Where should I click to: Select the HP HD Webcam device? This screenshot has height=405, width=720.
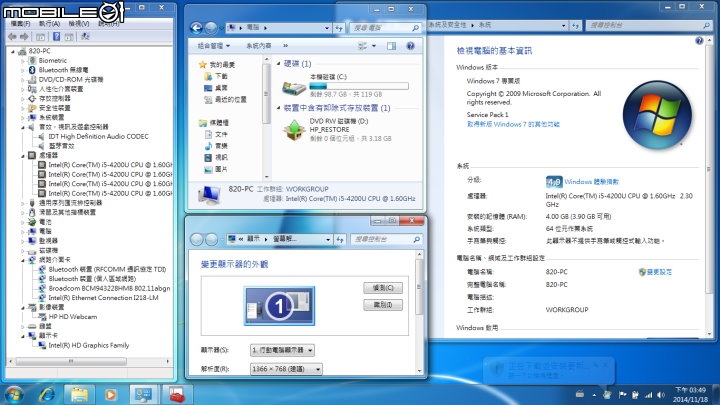point(73,316)
